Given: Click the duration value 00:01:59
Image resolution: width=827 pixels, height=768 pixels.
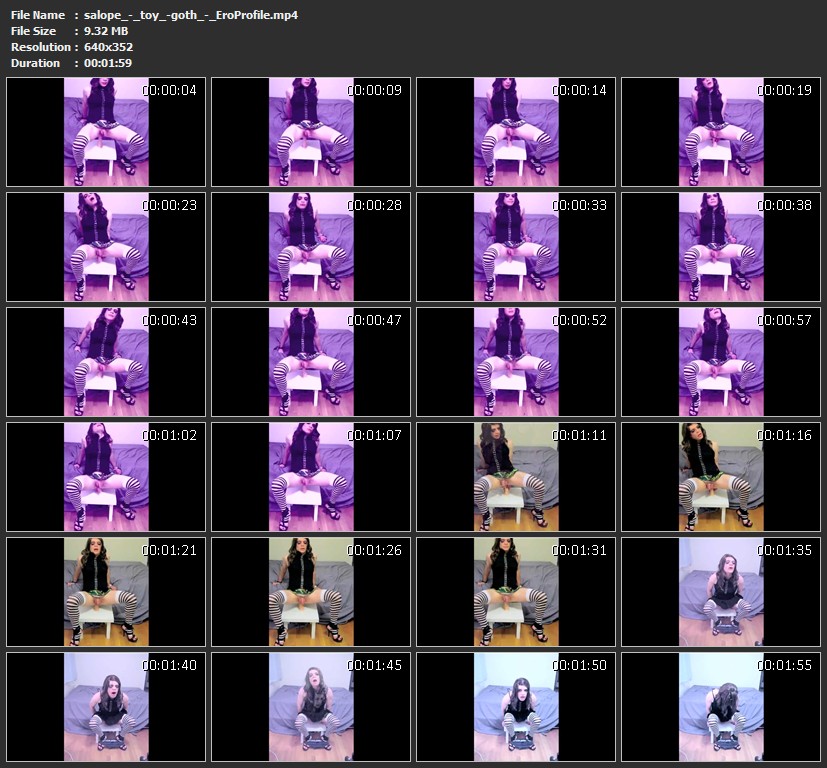Looking at the screenshot, I should 107,63.
